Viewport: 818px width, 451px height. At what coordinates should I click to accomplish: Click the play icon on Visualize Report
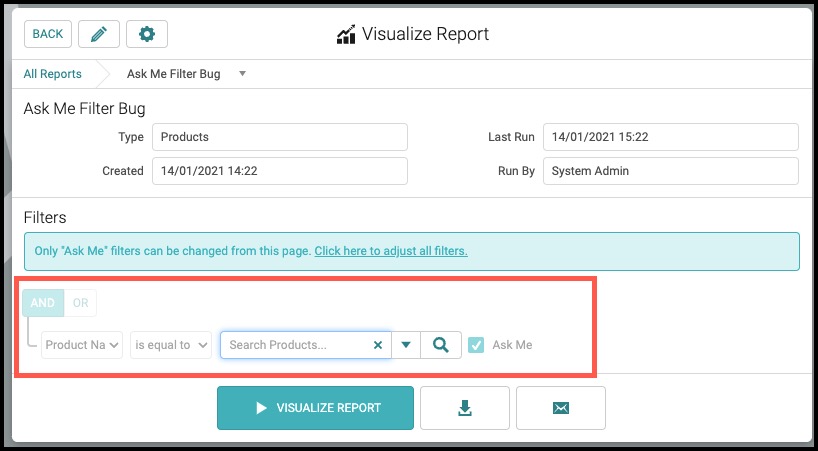click(261, 408)
